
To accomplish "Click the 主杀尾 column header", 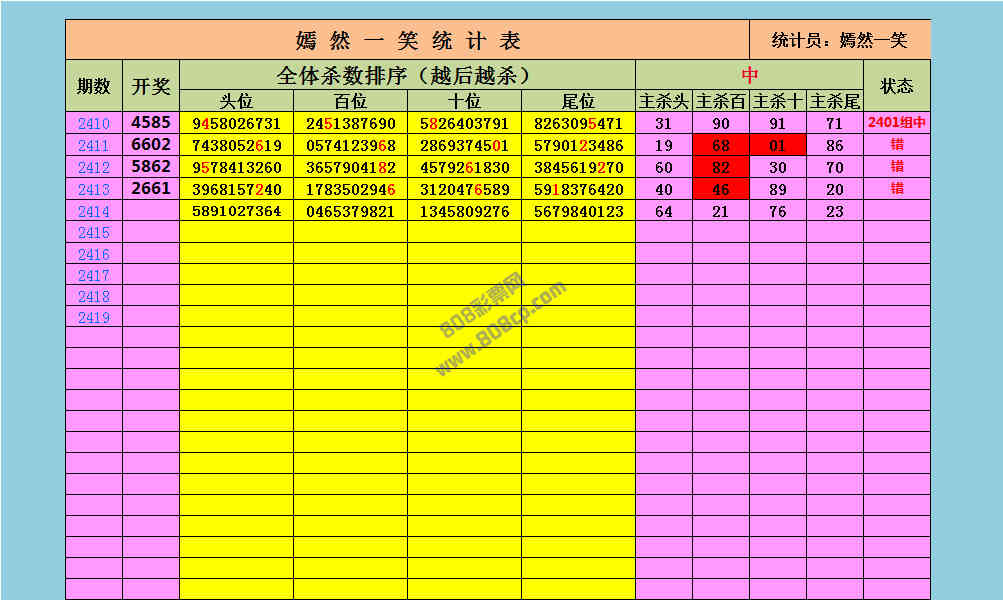I will [835, 101].
